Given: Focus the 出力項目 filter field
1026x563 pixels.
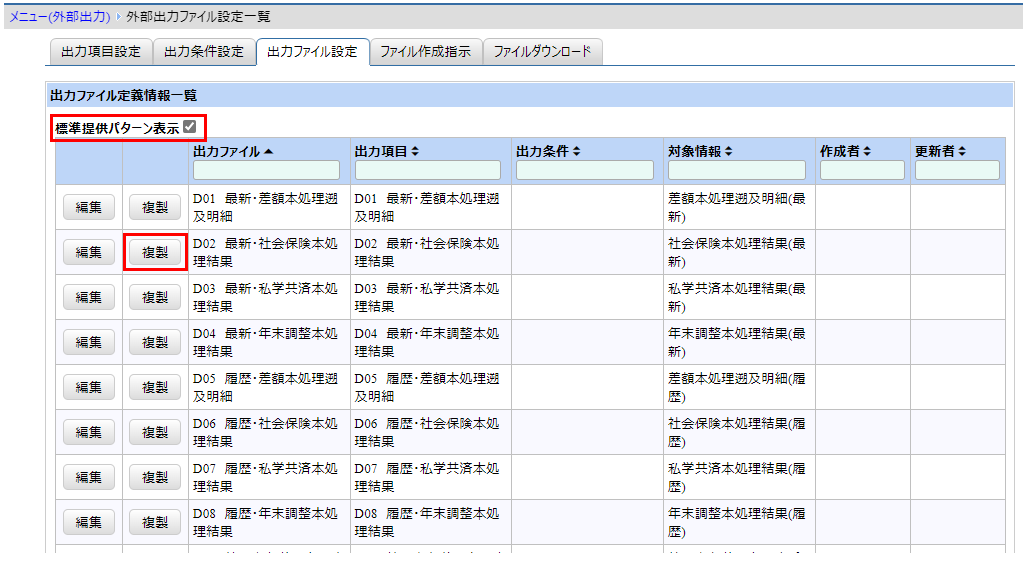Looking at the screenshot, I should point(428,170).
